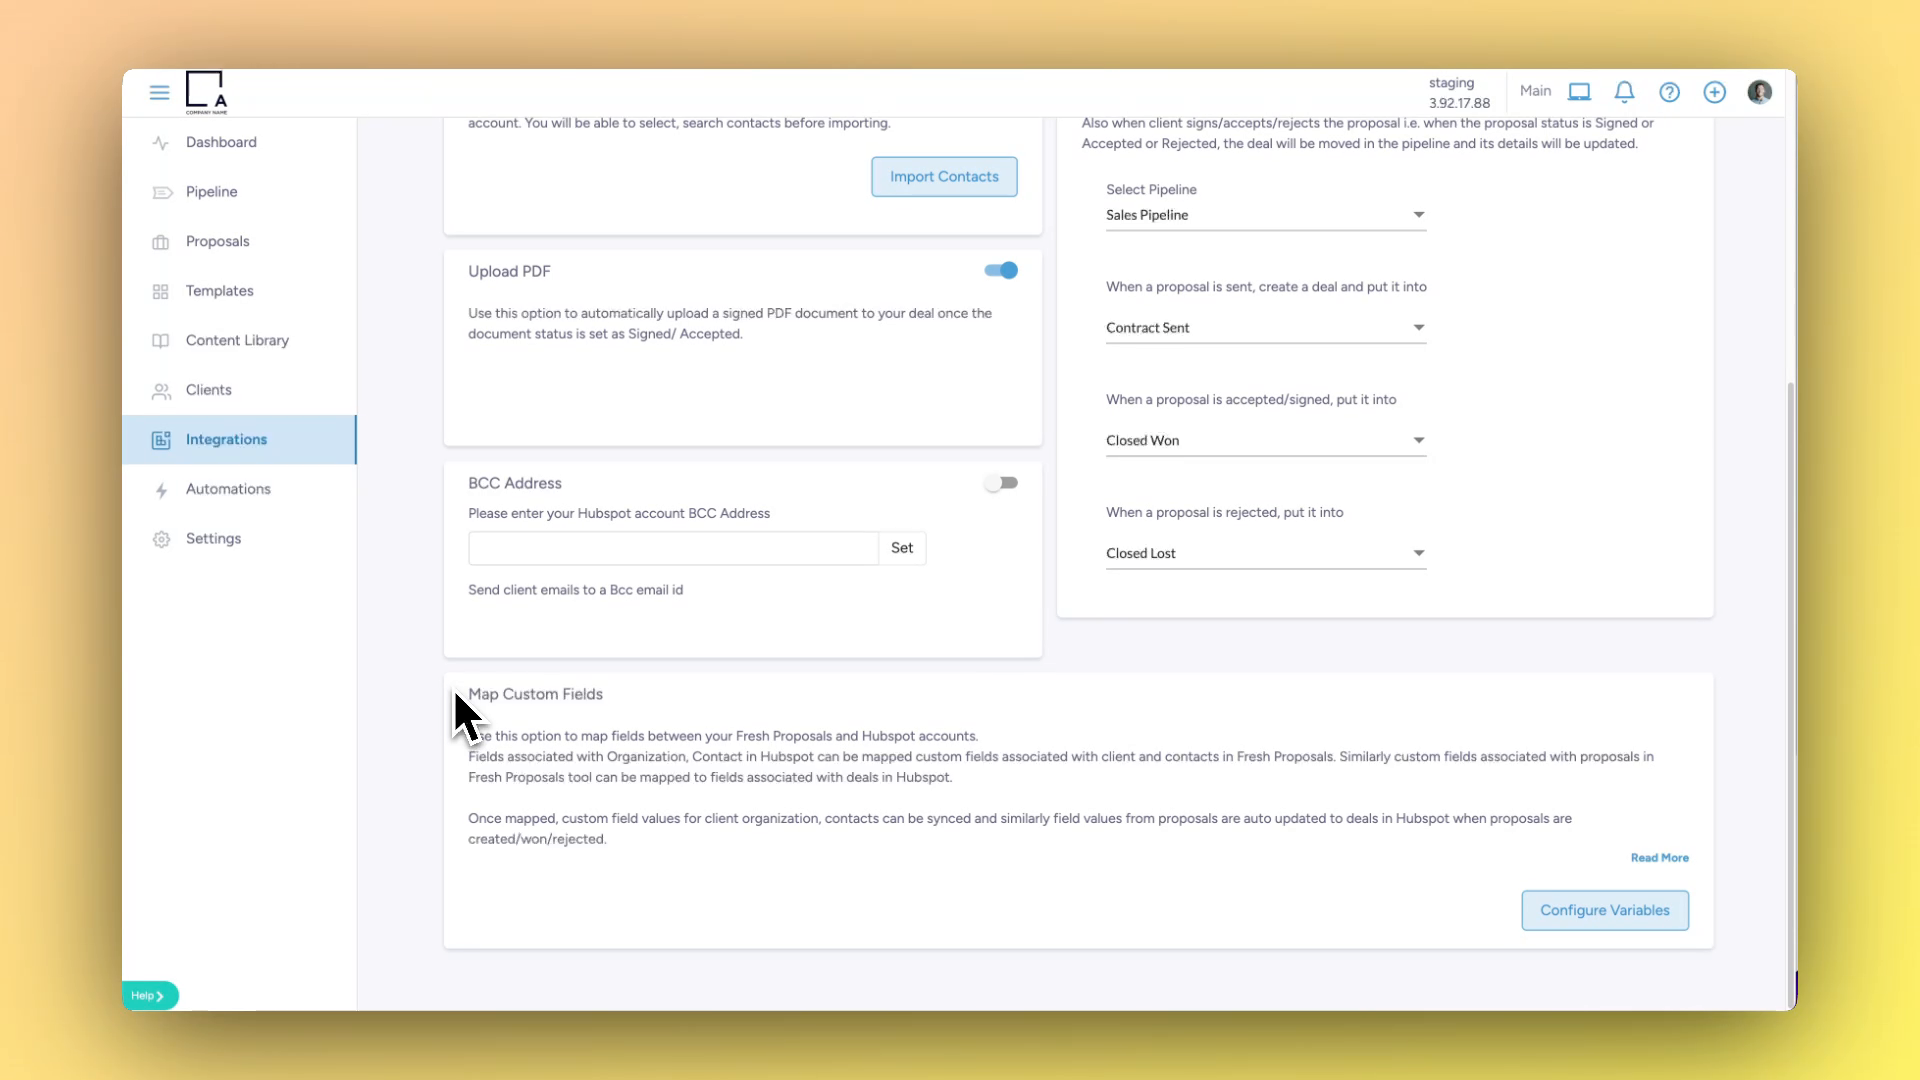Open the Closed Won stage dropdown
Image resolution: width=1920 pixels, height=1080 pixels.
point(1265,441)
